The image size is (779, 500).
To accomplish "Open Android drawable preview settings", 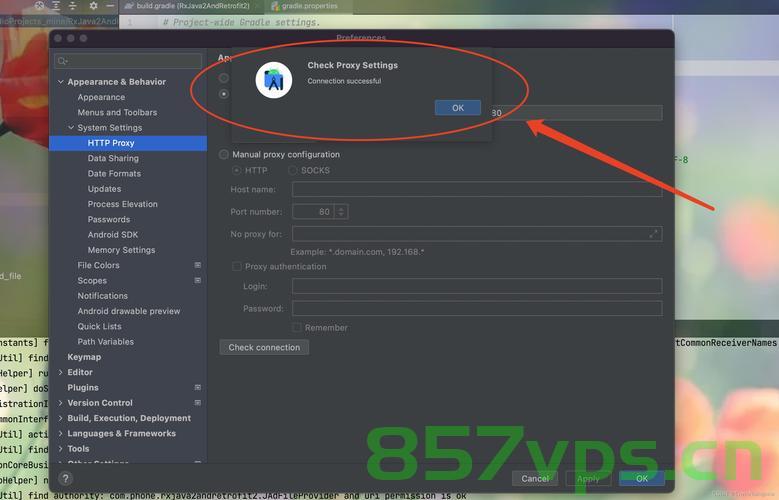I will [x=129, y=311].
